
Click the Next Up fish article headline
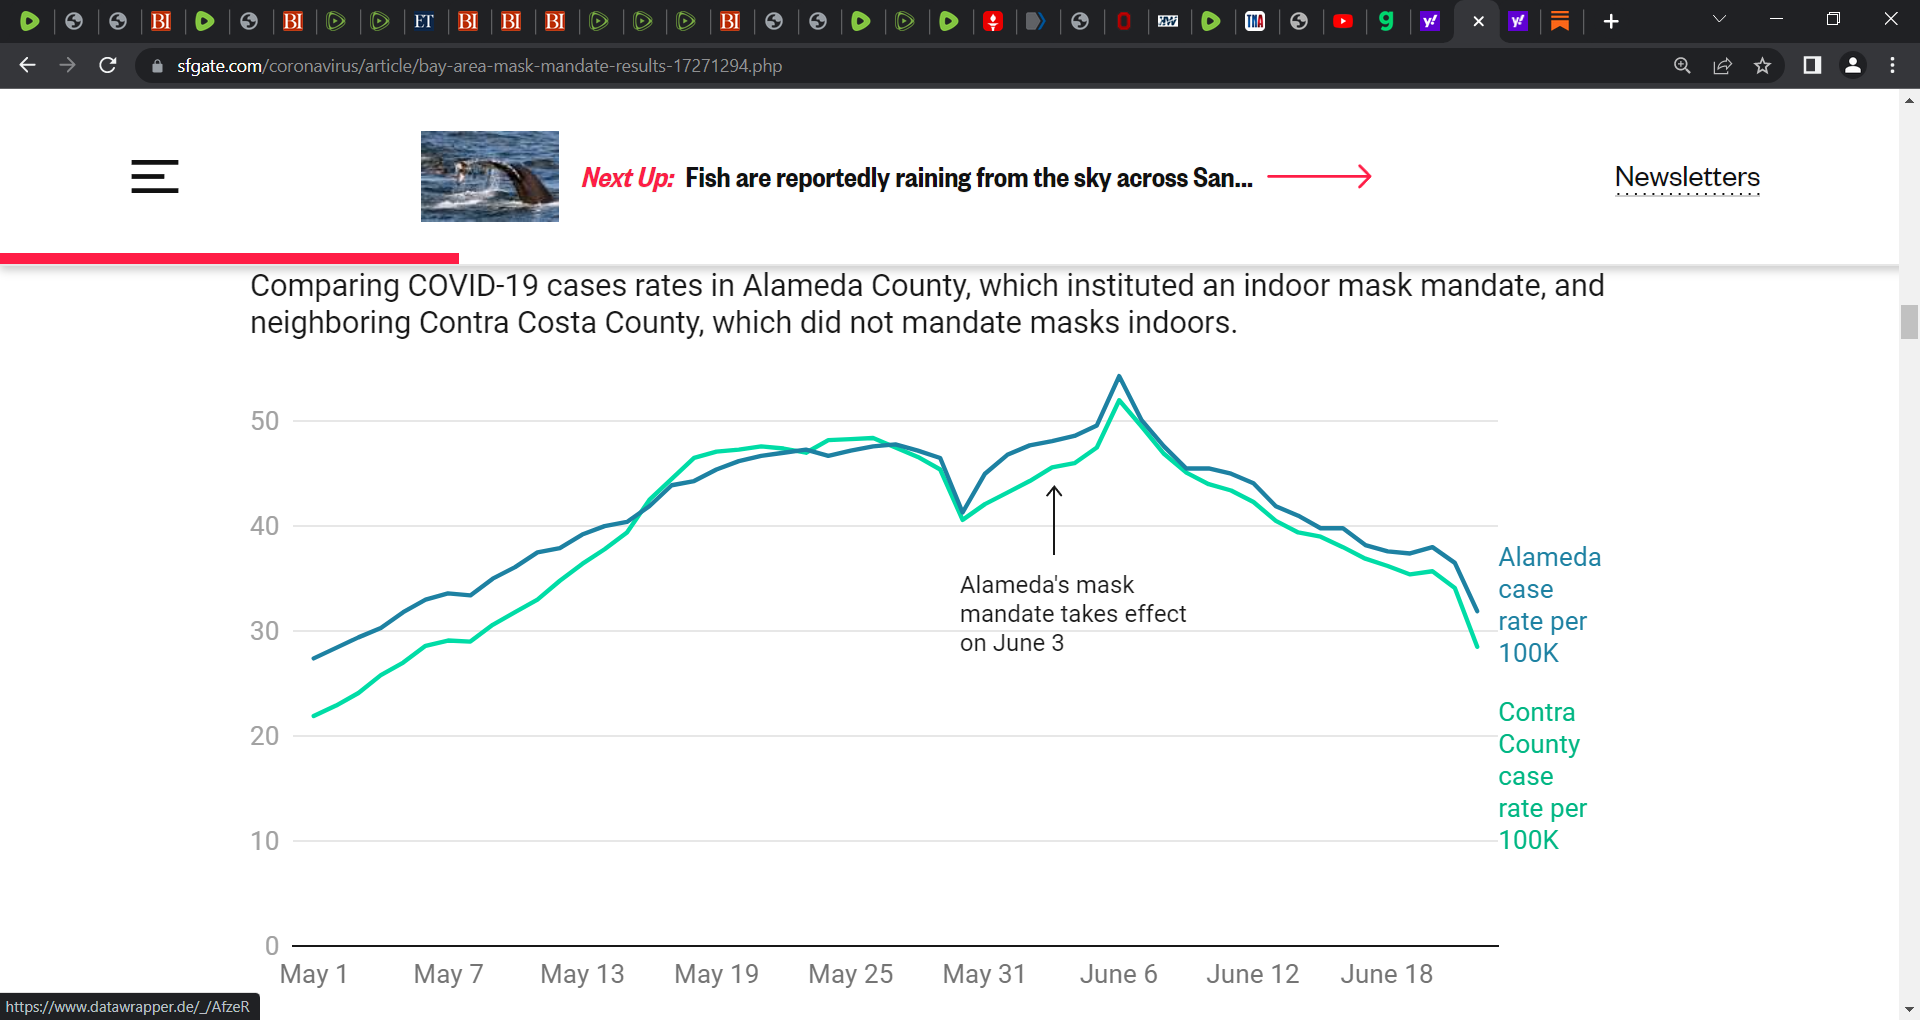click(968, 178)
